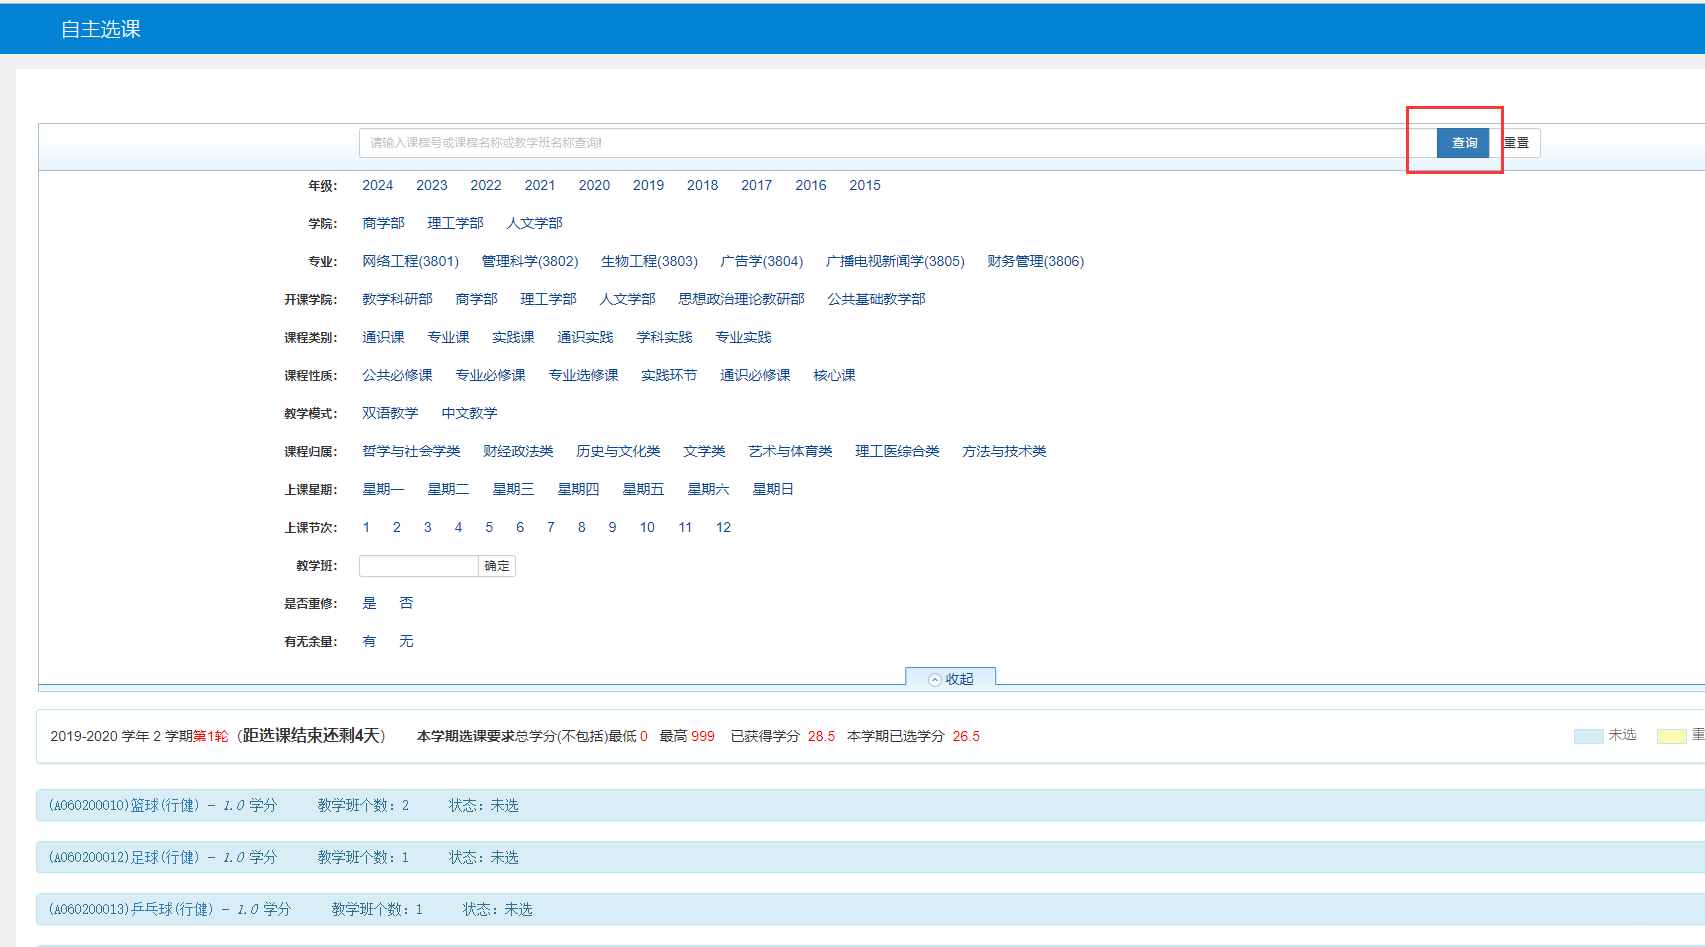Expand the 篮球(行健) course row
This screenshot has width=1705, height=947.
(x=165, y=805)
